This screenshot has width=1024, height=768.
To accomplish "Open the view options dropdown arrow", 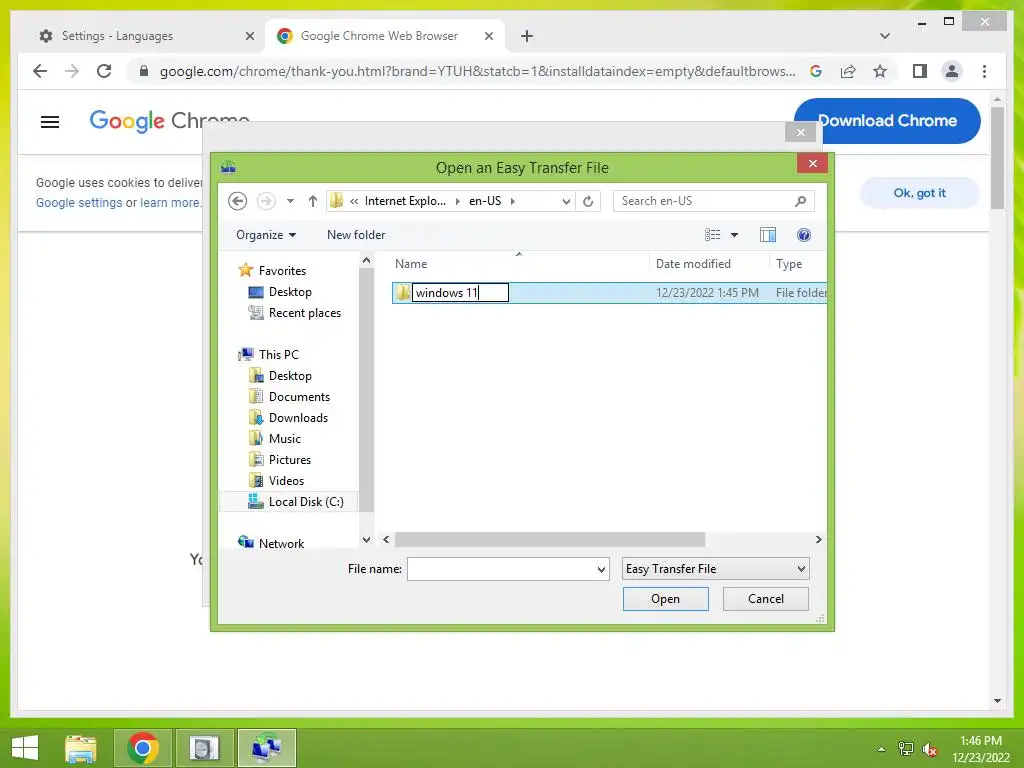I will click(x=734, y=234).
